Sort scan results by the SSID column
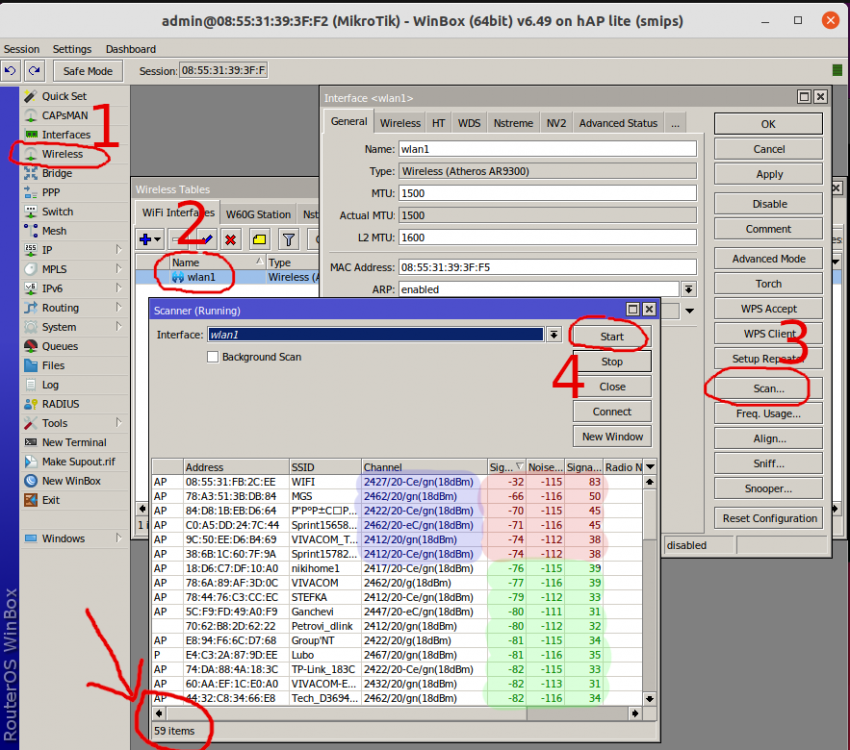 tap(324, 467)
